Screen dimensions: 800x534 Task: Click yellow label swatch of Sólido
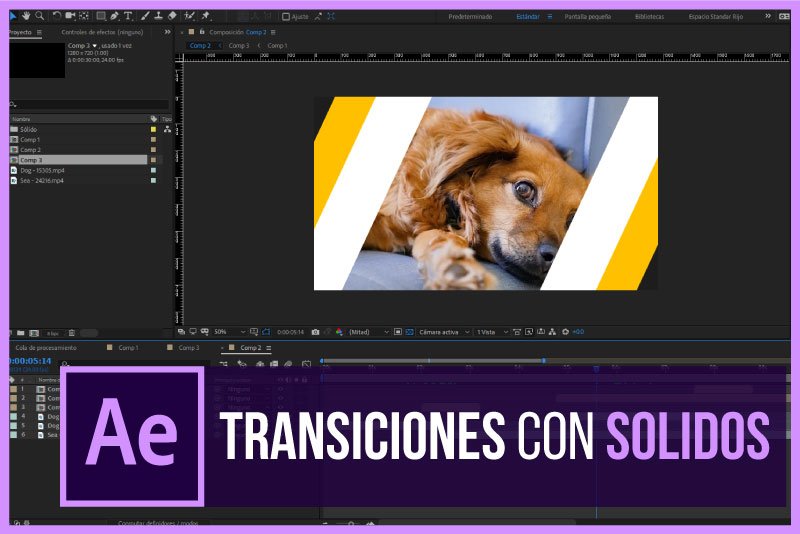(x=153, y=130)
